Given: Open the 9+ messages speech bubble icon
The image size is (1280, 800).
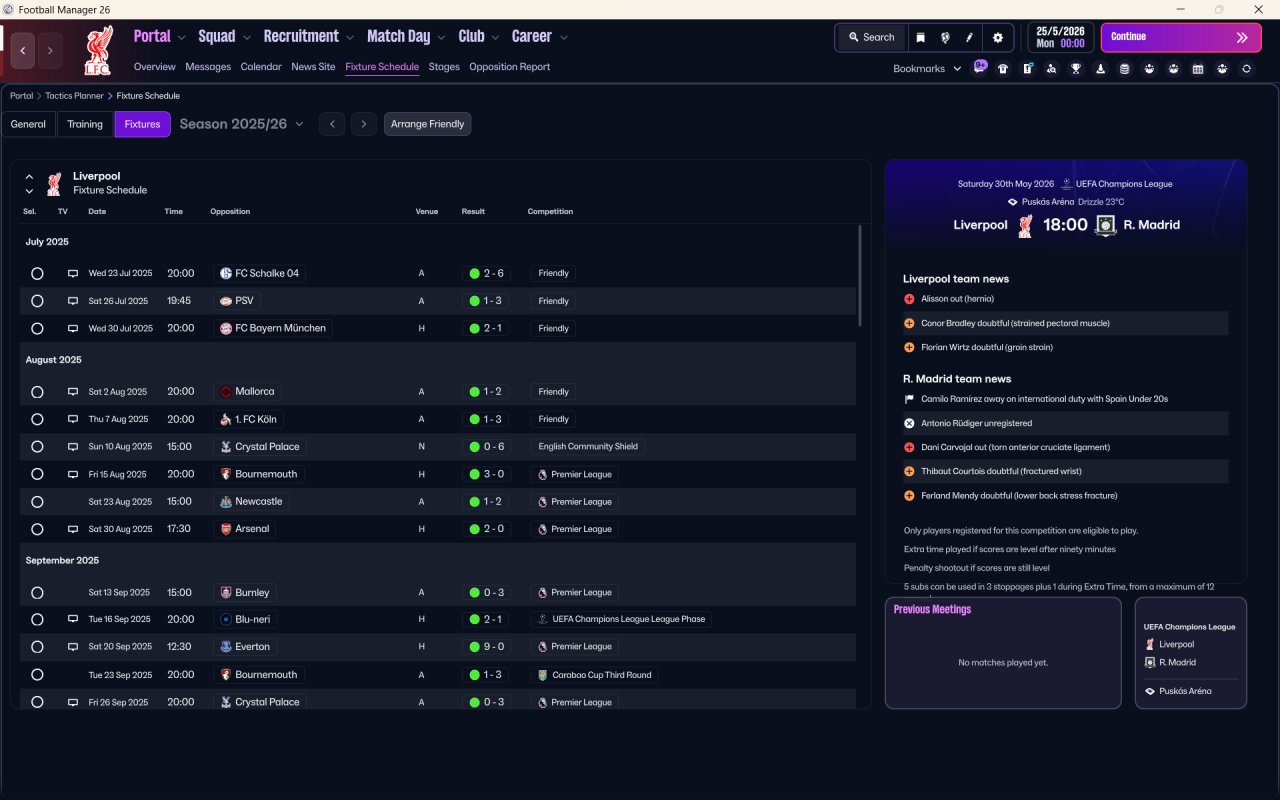Looking at the screenshot, I should [980, 68].
